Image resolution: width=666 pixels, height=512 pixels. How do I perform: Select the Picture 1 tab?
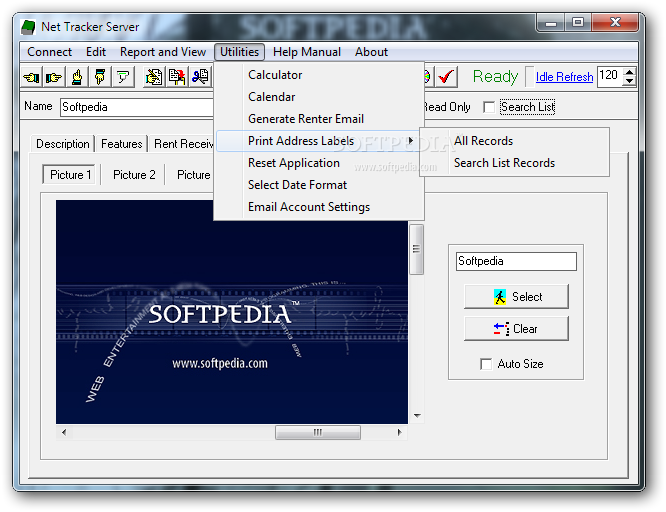70,175
